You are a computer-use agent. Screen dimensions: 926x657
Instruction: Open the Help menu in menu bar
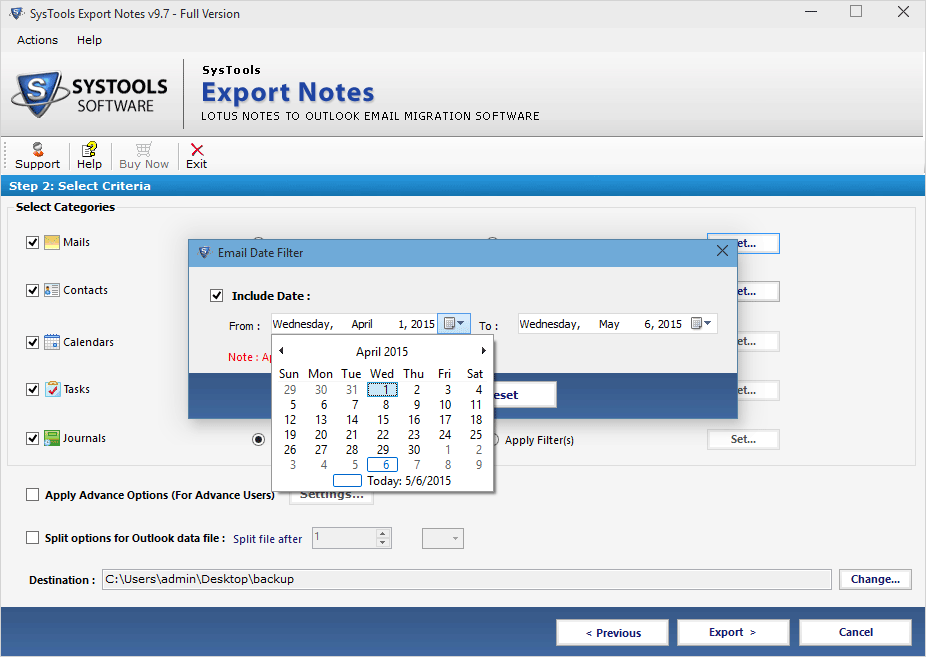click(89, 40)
